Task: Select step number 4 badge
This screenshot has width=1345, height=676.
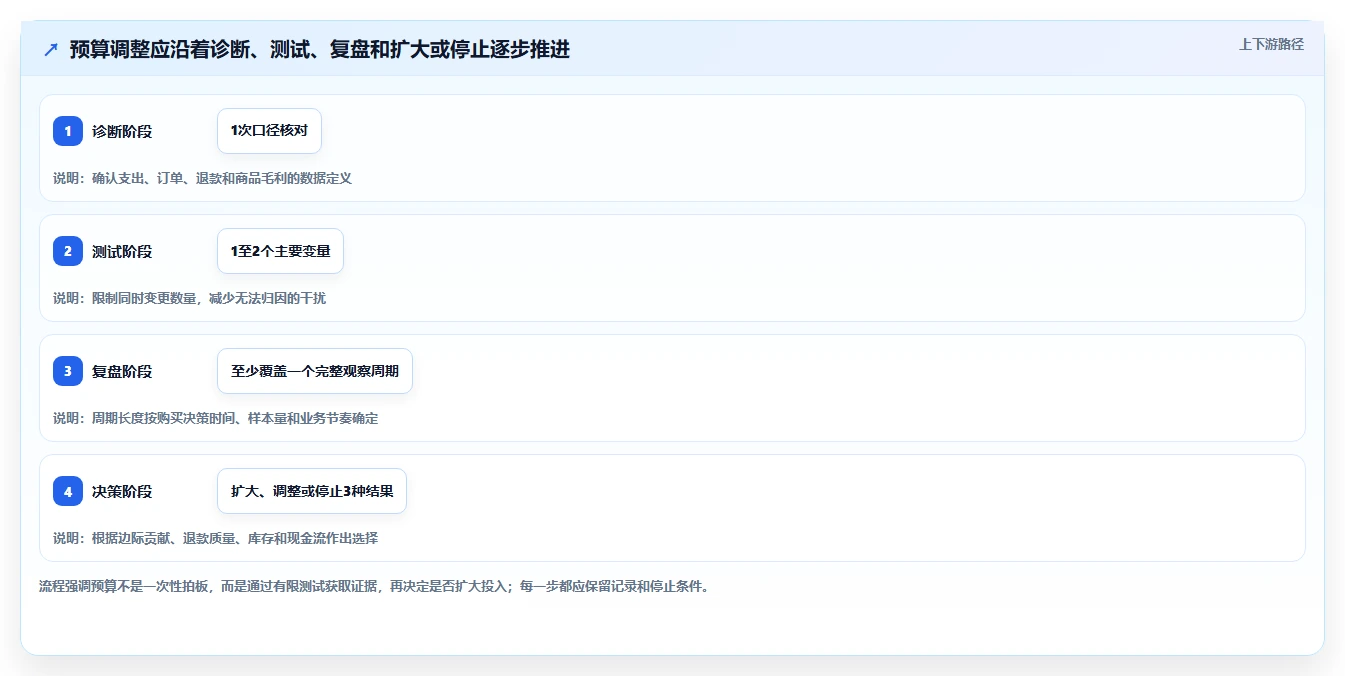Action: pos(68,491)
